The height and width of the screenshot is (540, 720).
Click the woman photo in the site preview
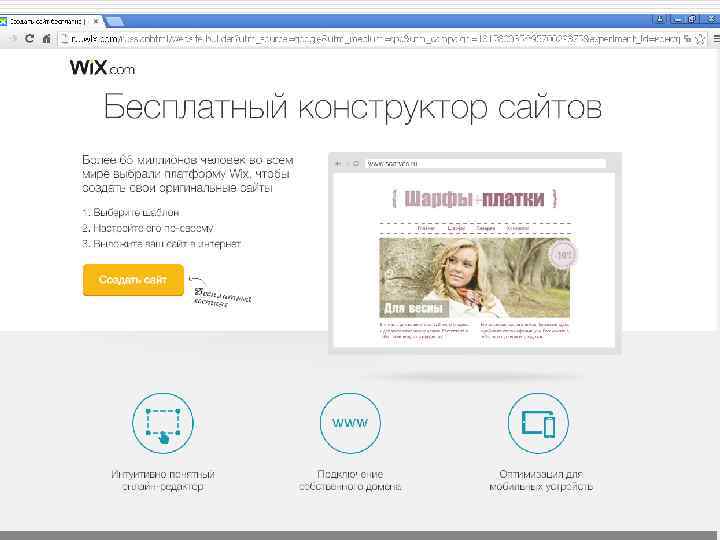point(474,277)
